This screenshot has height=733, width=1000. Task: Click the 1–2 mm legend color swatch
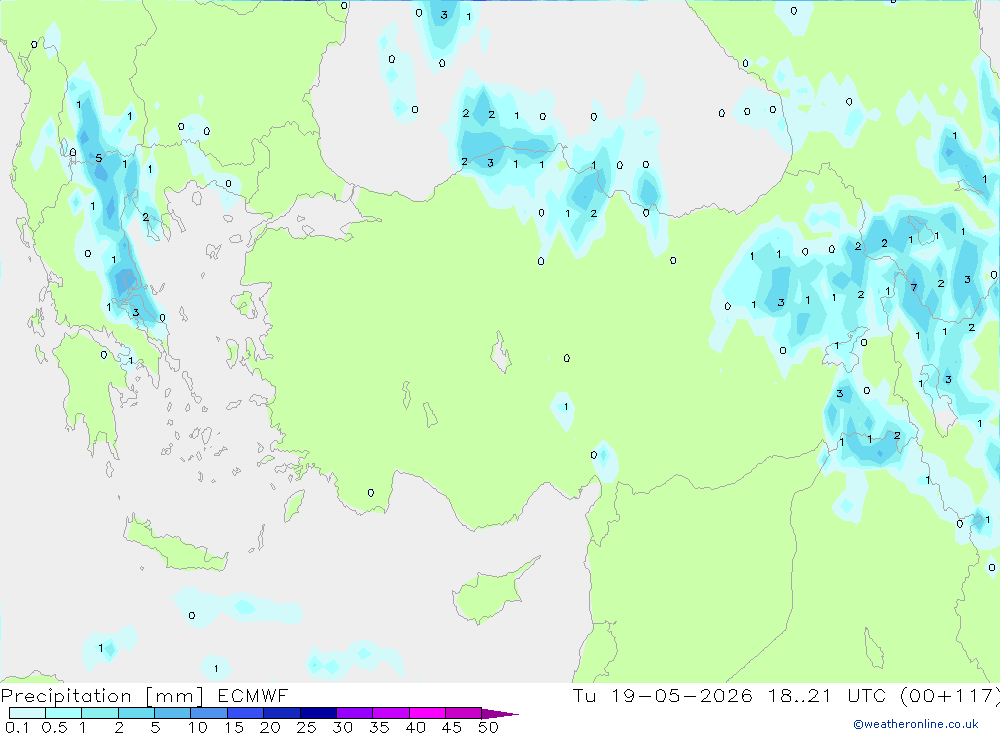pos(99,713)
